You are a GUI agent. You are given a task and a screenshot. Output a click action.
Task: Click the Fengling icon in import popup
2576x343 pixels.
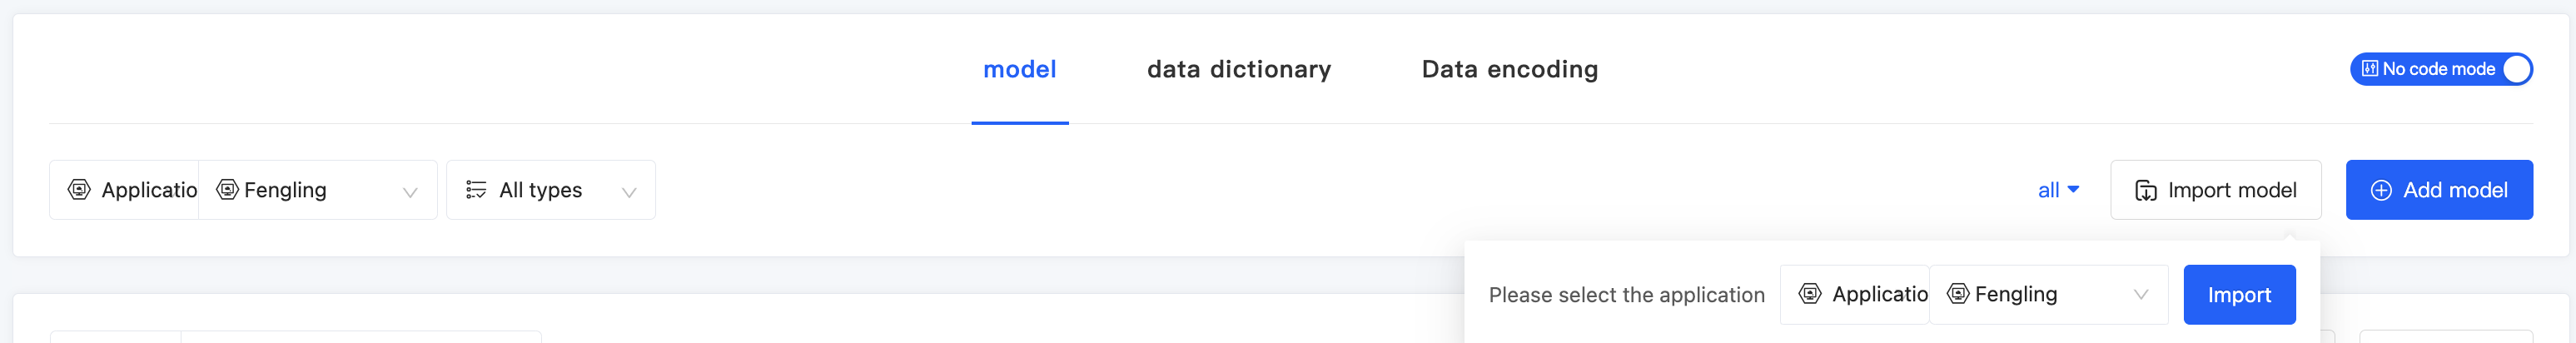click(1958, 294)
